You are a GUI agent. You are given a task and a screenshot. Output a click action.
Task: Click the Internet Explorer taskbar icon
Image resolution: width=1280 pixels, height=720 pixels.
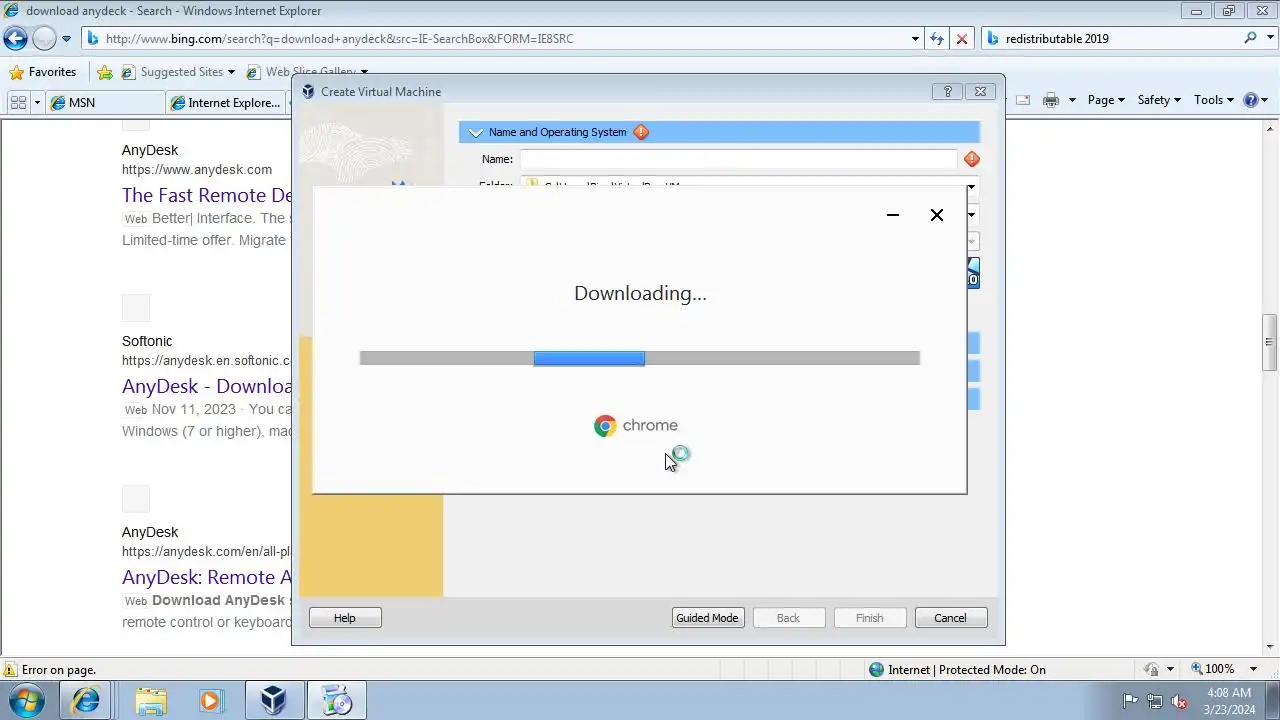85,701
